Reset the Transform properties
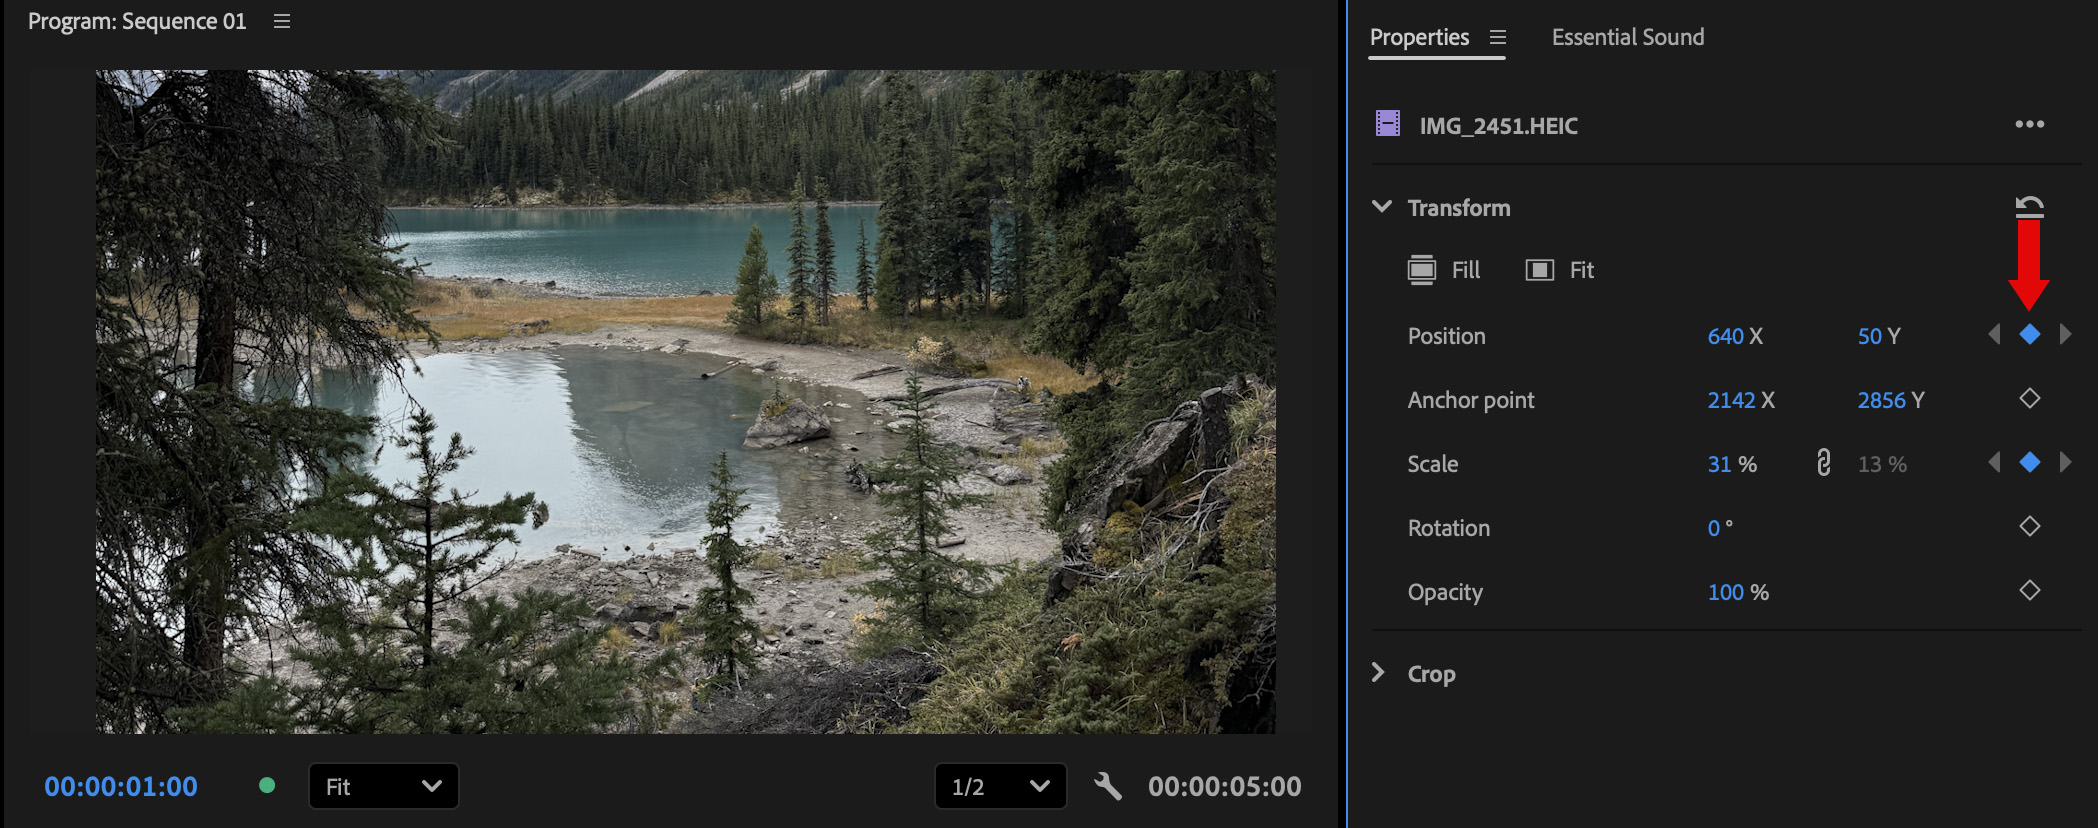2098x828 pixels. point(2029,206)
